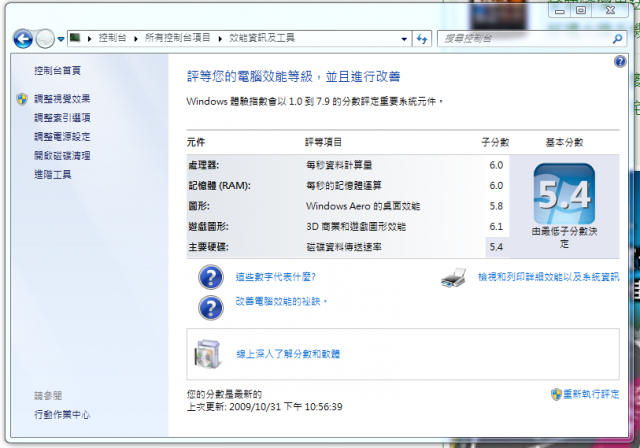The image size is (640, 448).
Task: Click the 圖形 row label
Action: click(x=199, y=206)
